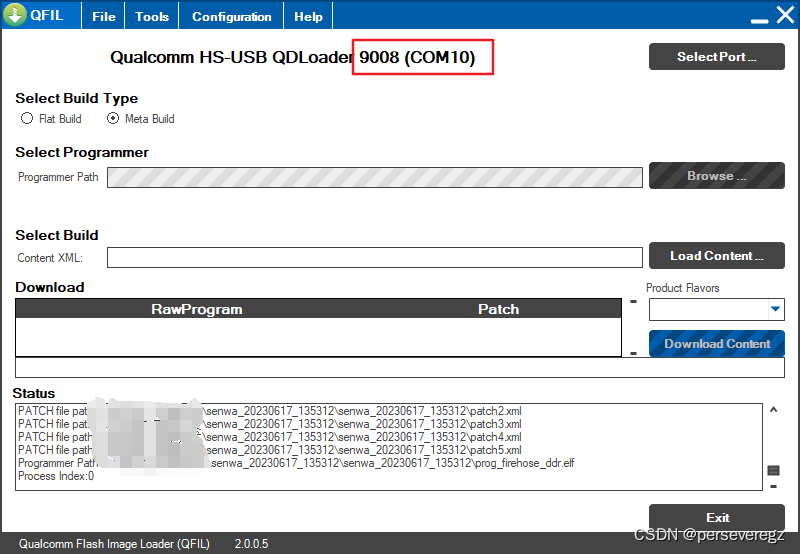Click the minus button at table top
The width and height of the screenshot is (800, 554).
click(633, 301)
